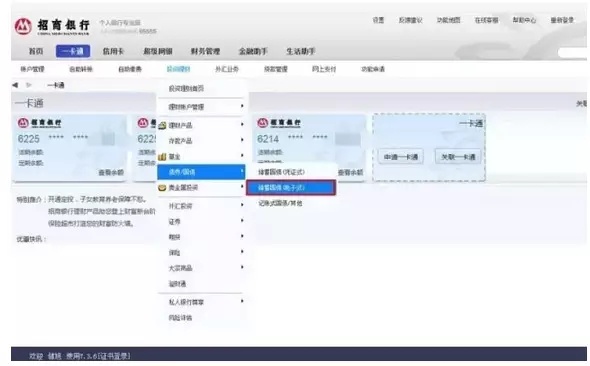Choose 投资理财首页 in the dropdown
Image resolution: width=590 pixels, height=366 pixels.
point(186,89)
